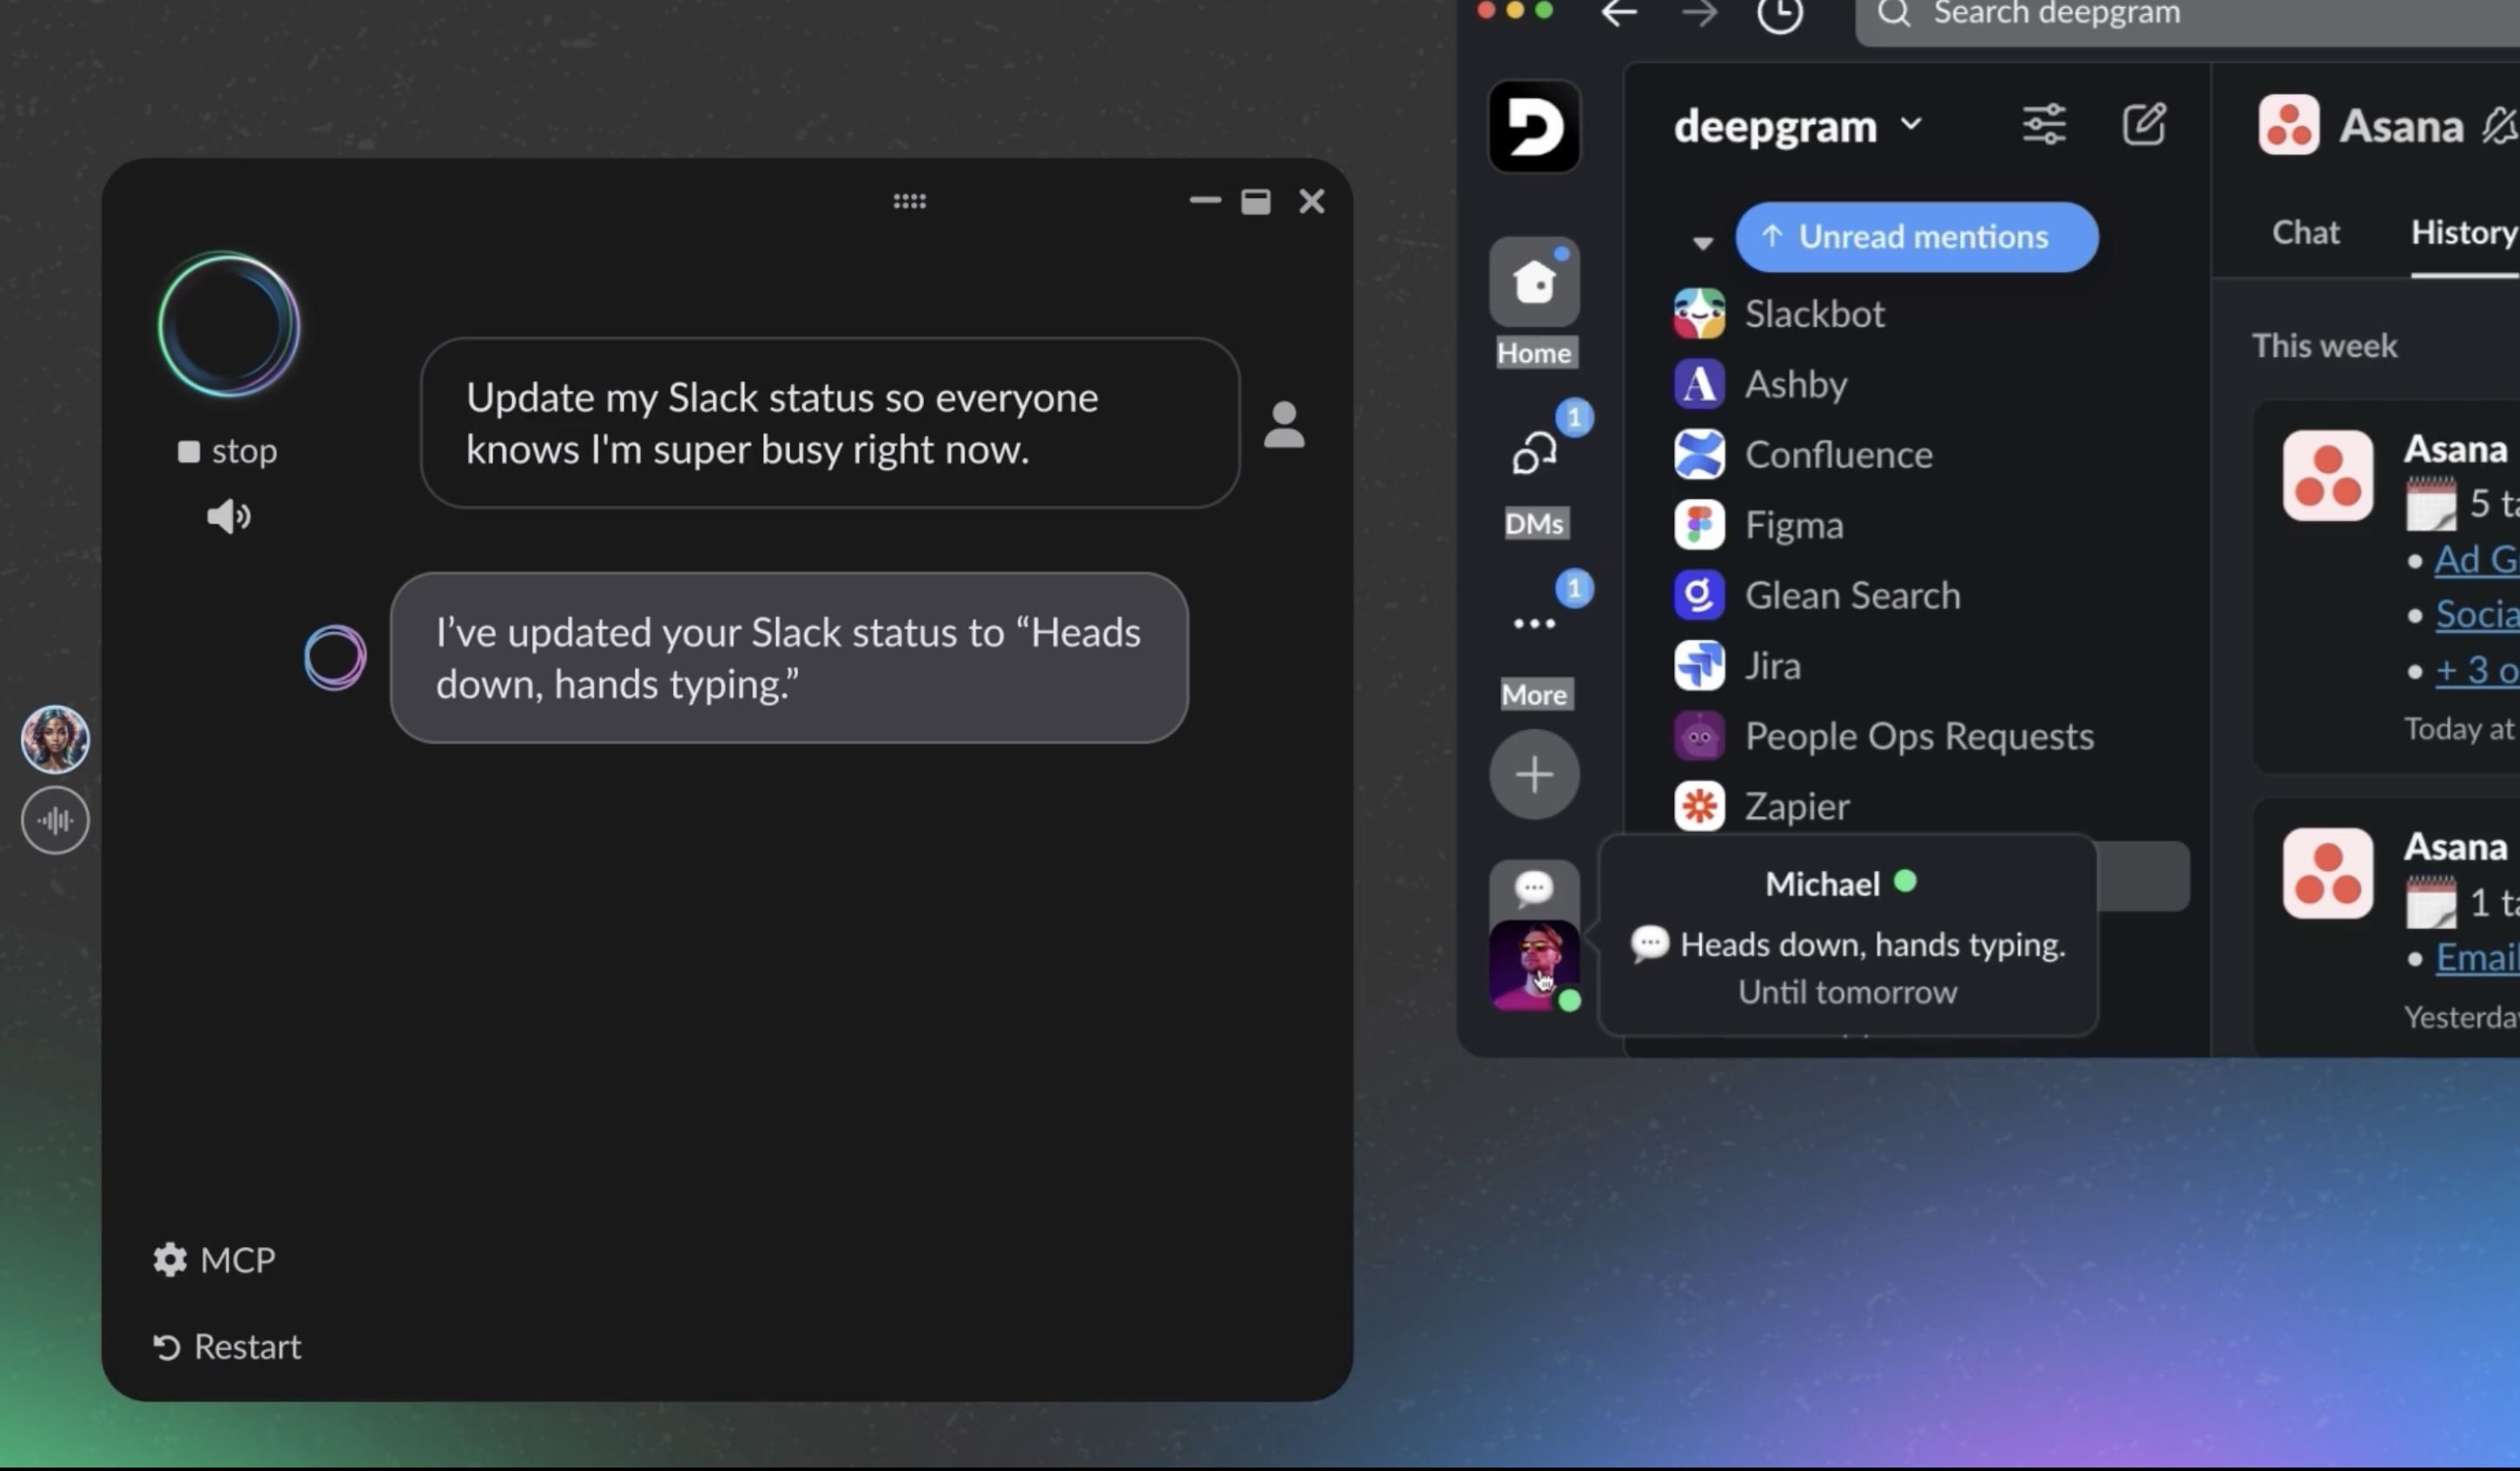Select the woman avatar thumbnail on left edge
This screenshot has width=2520, height=1471.
[x=55, y=739]
